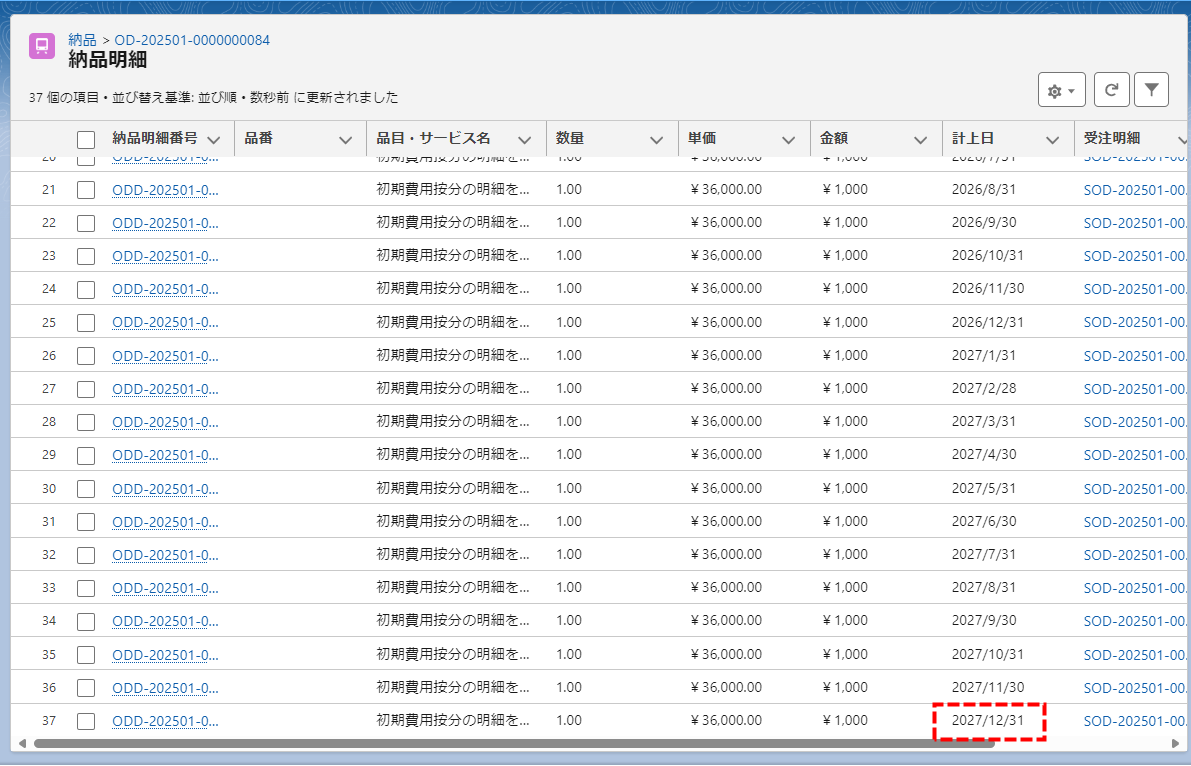1191x766 pixels.
Task: Open the OD-202501-0000000084 breadcrumb link
Action: pos(192,40)
